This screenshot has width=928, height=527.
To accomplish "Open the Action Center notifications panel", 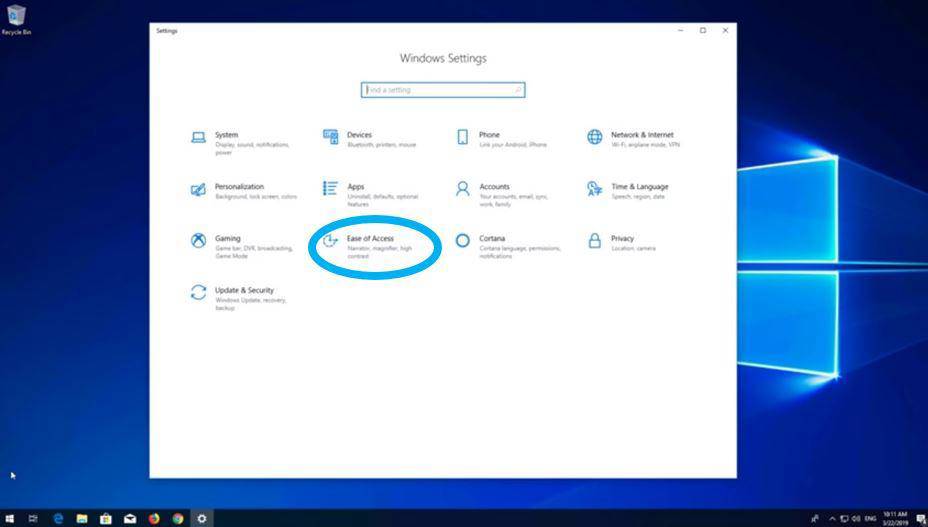I will tap(920, 519).
